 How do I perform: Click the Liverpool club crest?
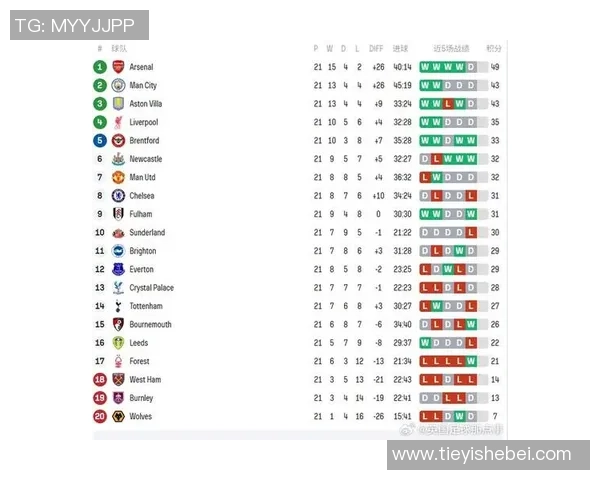[x=118, y=122]
